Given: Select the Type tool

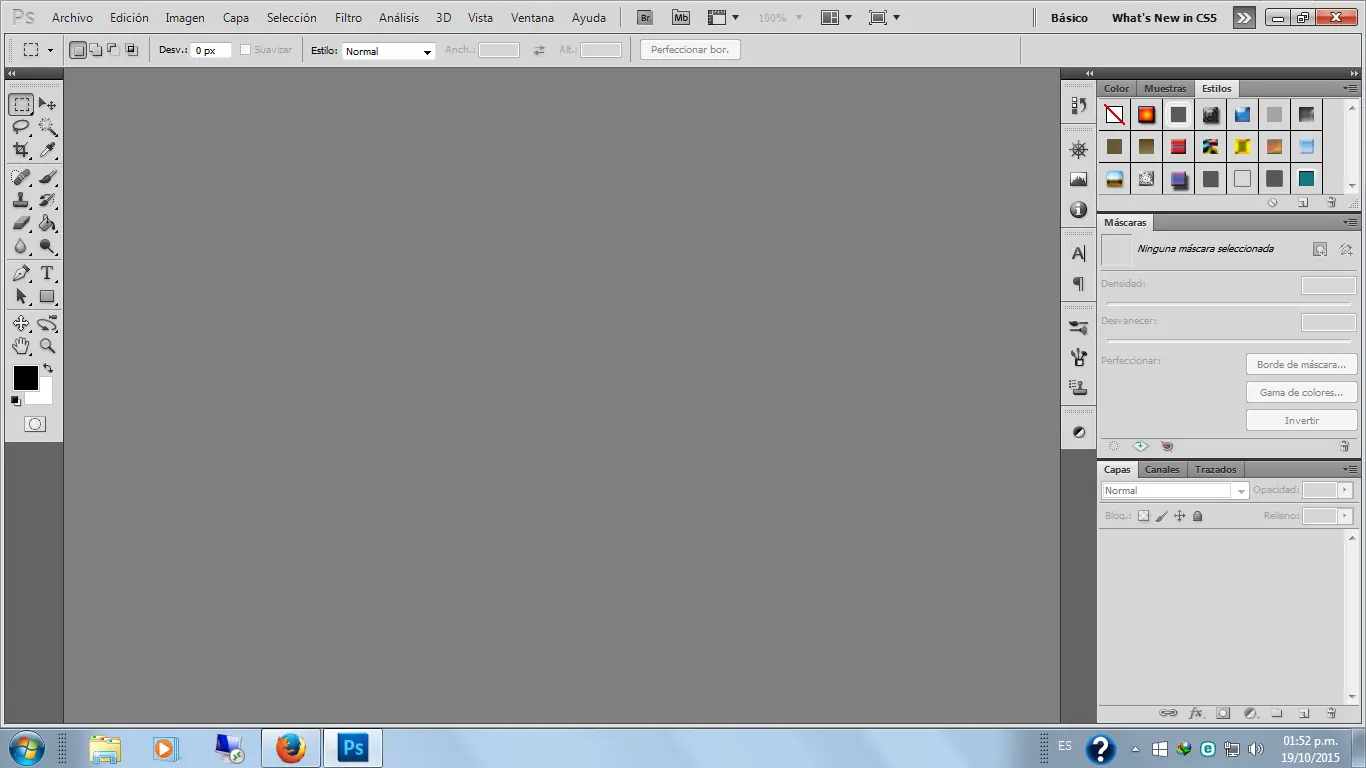Looking at the screenshot, I should tap(47, 273).
